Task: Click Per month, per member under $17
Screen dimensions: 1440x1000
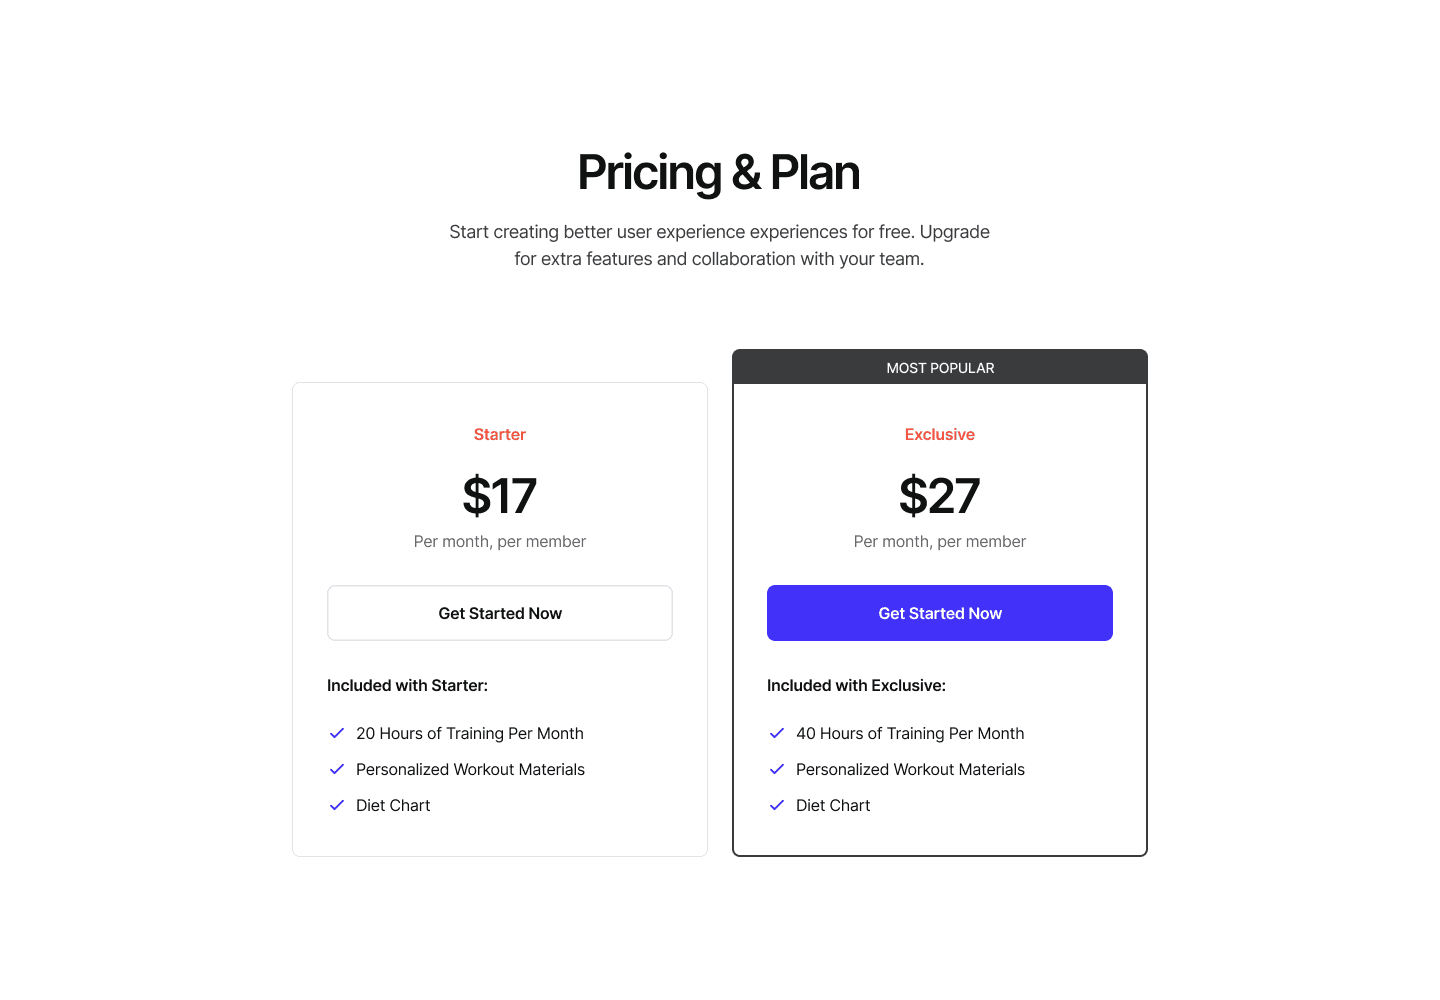Action: pyautogui.click(x=499, y=541)
